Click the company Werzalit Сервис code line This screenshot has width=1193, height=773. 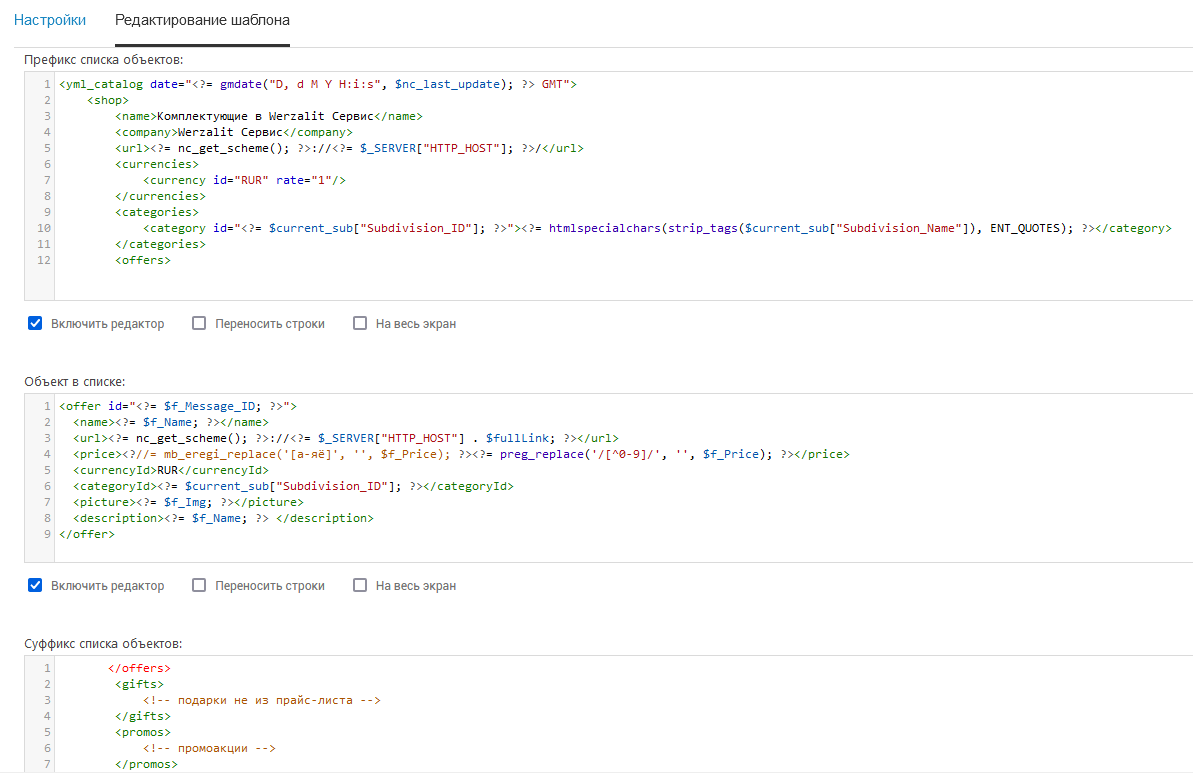pyautogui.click(x=234, y=132)
